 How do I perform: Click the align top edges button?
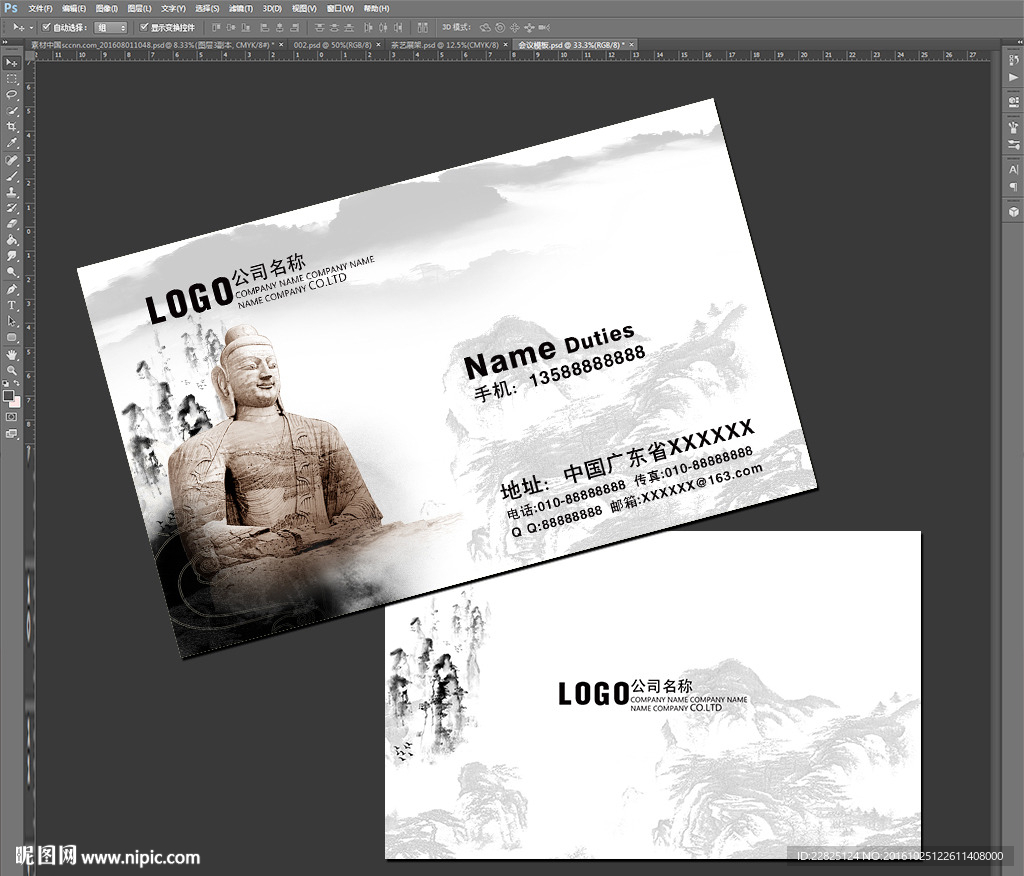216,27
